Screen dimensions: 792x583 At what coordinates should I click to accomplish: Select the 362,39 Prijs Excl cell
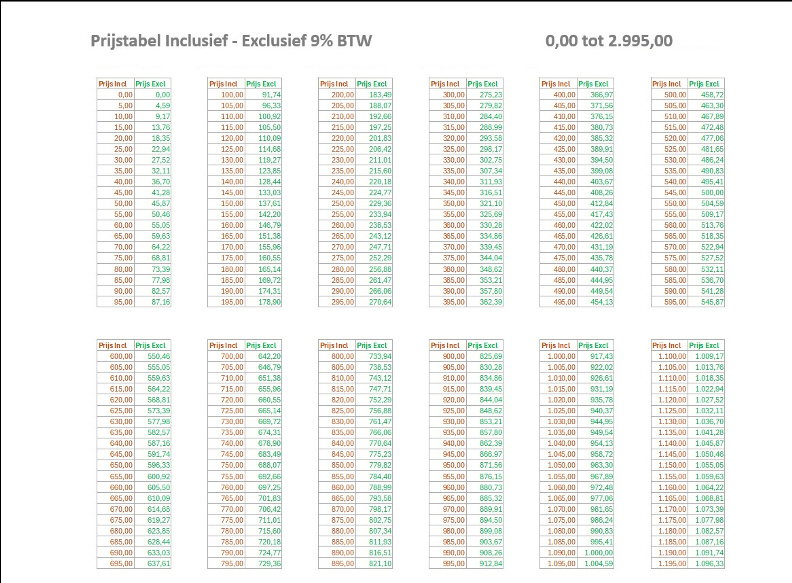tap(485, 301)
